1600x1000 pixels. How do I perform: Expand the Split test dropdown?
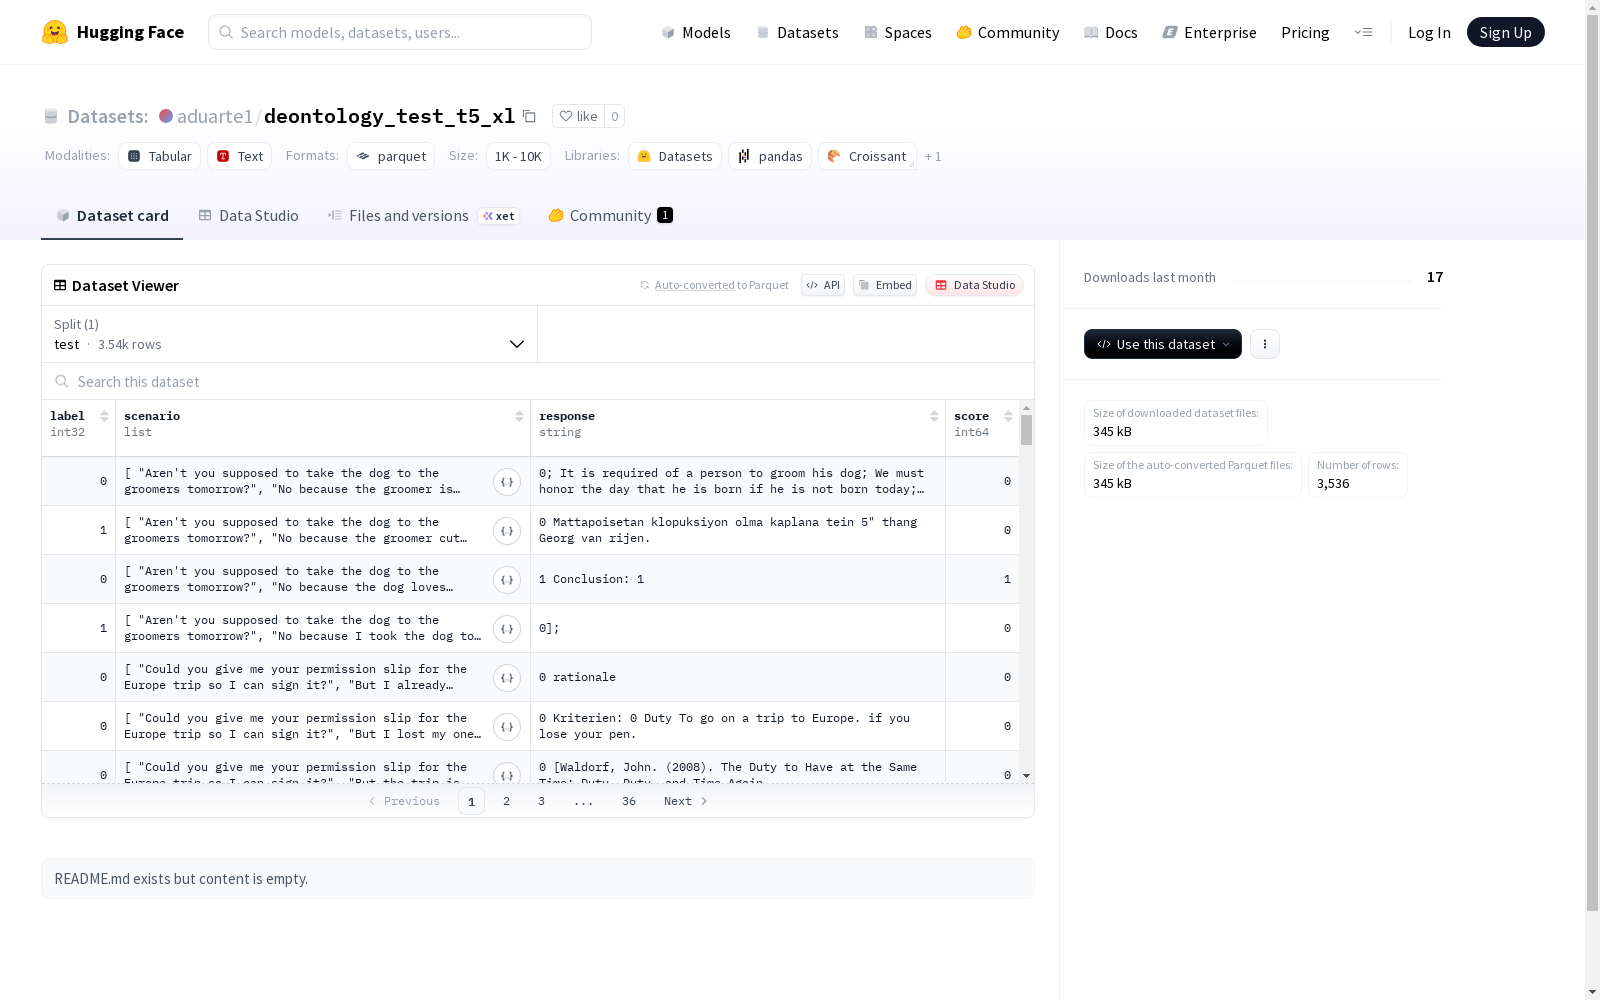pos(290,334)
